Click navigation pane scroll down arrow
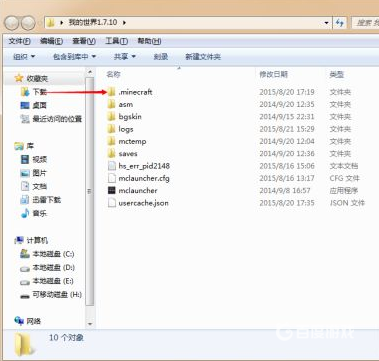Image resolution: width=379 pixels, height=361 pixels. (x=90, y=324)
